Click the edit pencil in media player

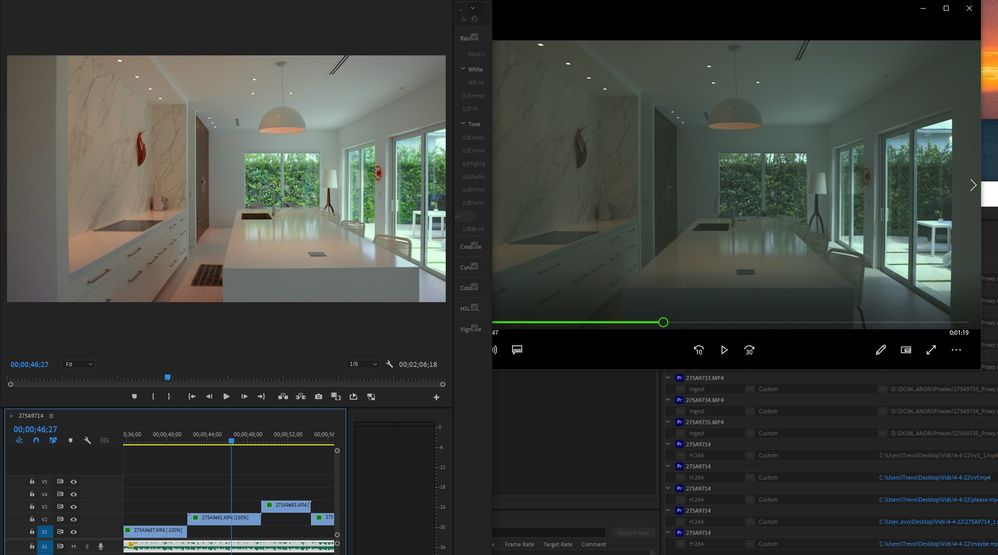[880, 350]
